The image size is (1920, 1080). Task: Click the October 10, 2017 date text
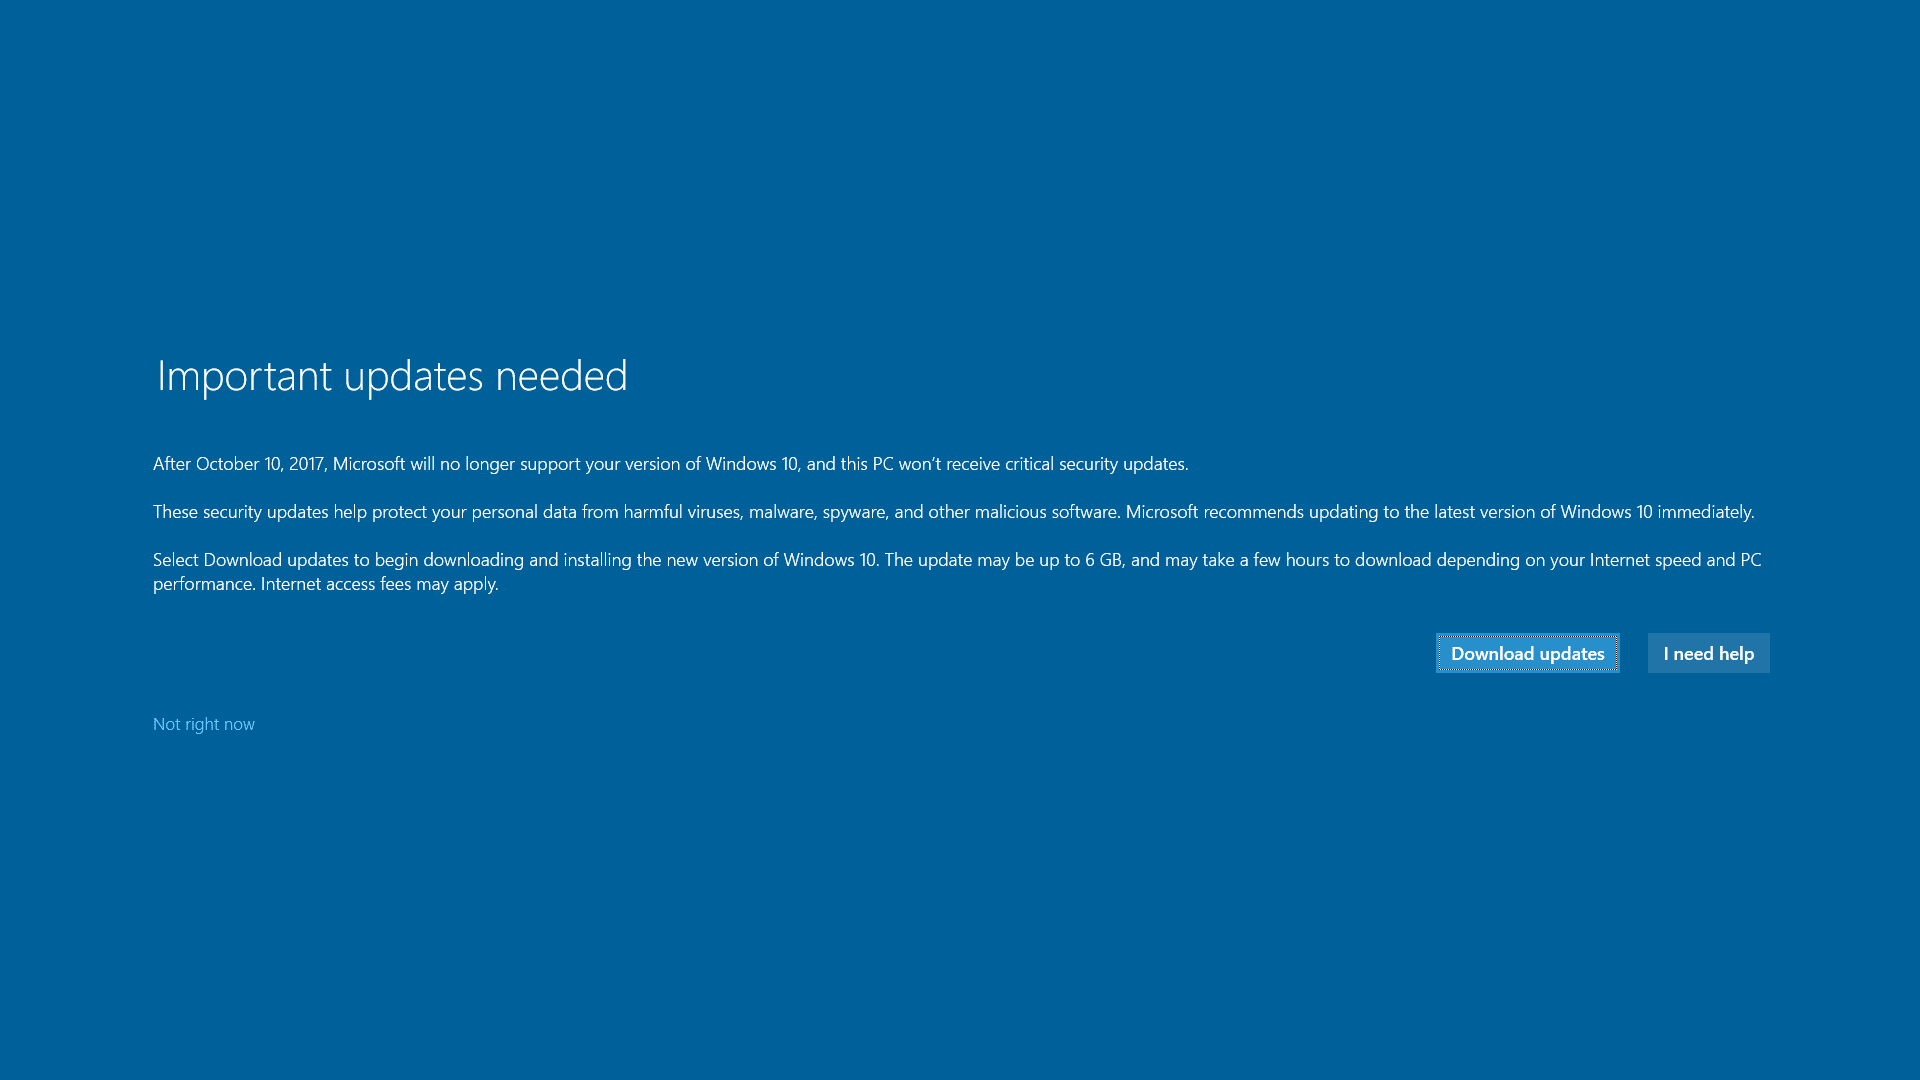pos(260,464)
